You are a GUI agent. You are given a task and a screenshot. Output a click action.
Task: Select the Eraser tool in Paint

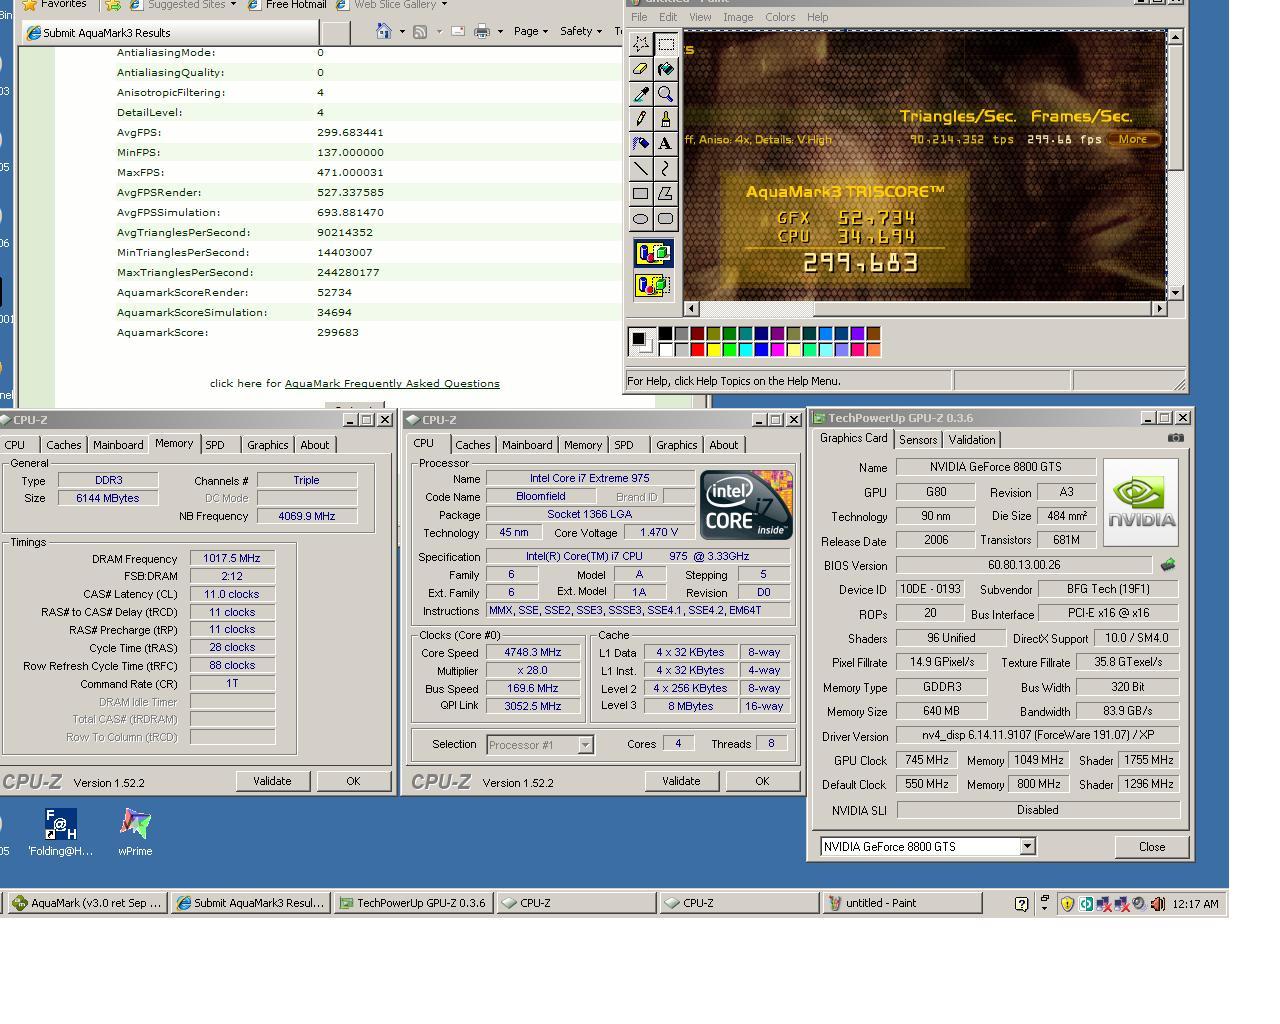(641, 69)
